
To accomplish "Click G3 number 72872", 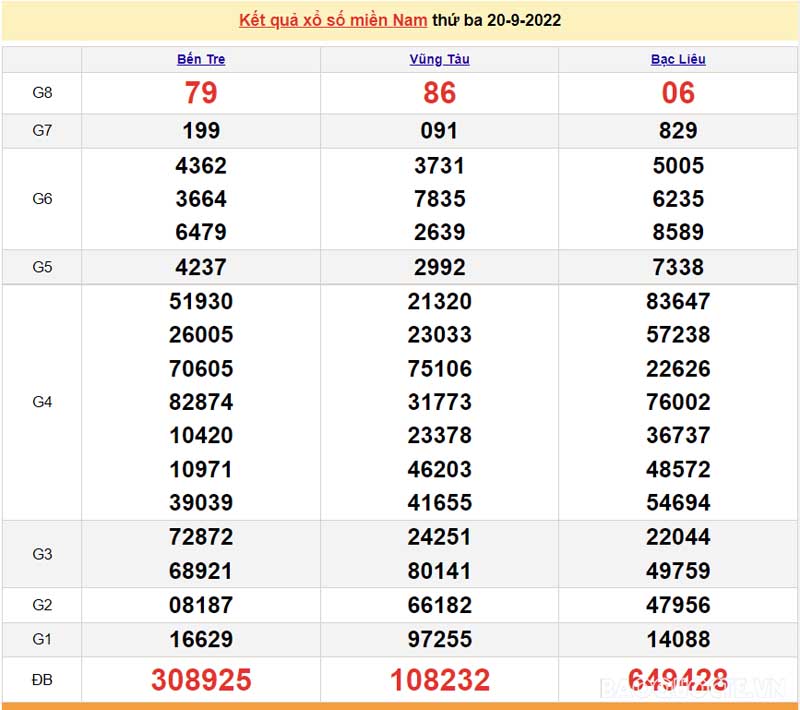I will coord(201,537).
